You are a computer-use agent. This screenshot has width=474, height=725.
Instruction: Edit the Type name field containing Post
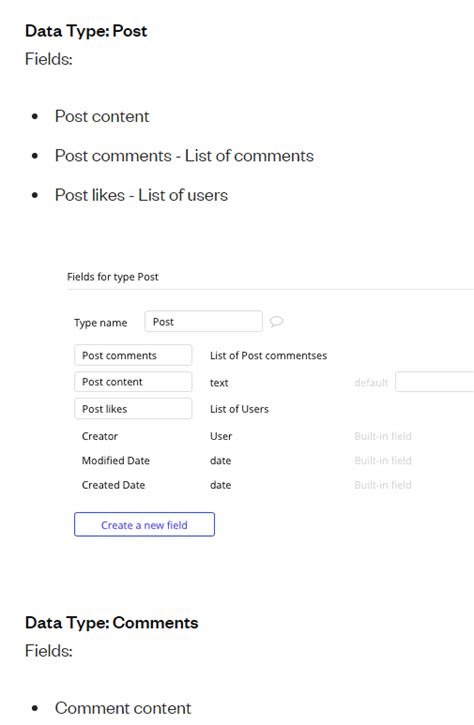click(203, 321)
